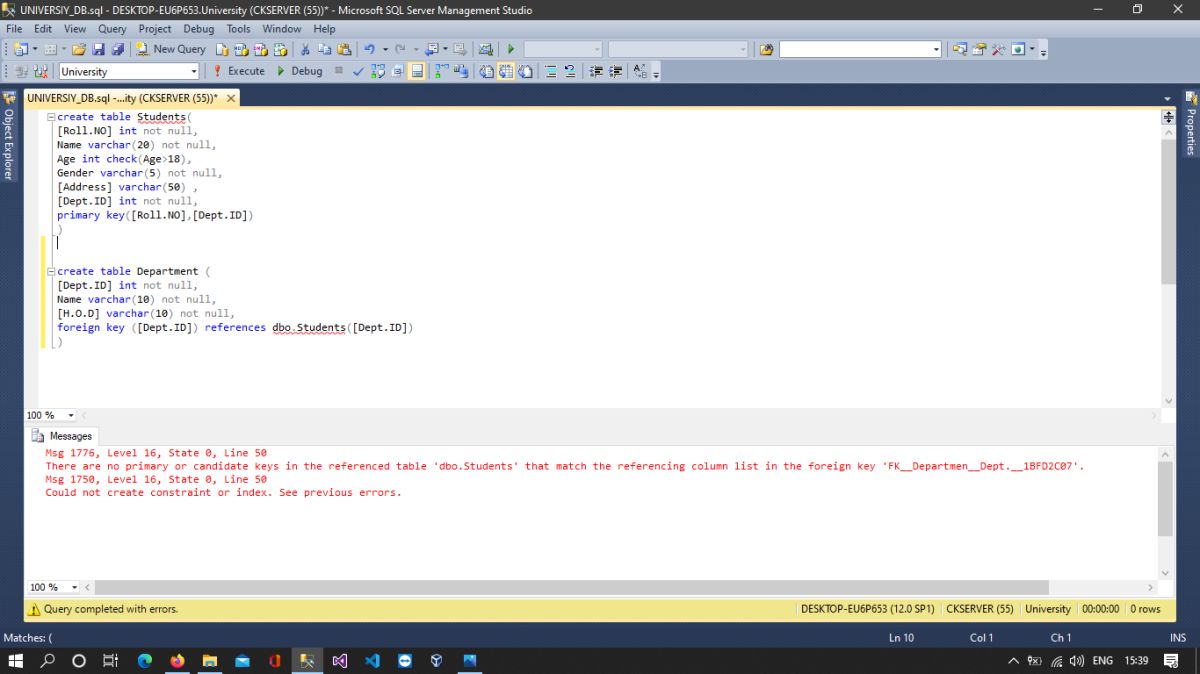Viewport: 1200px width, 674px height.
Task: Click the editor split-window handle
Action: (1168, 117)
